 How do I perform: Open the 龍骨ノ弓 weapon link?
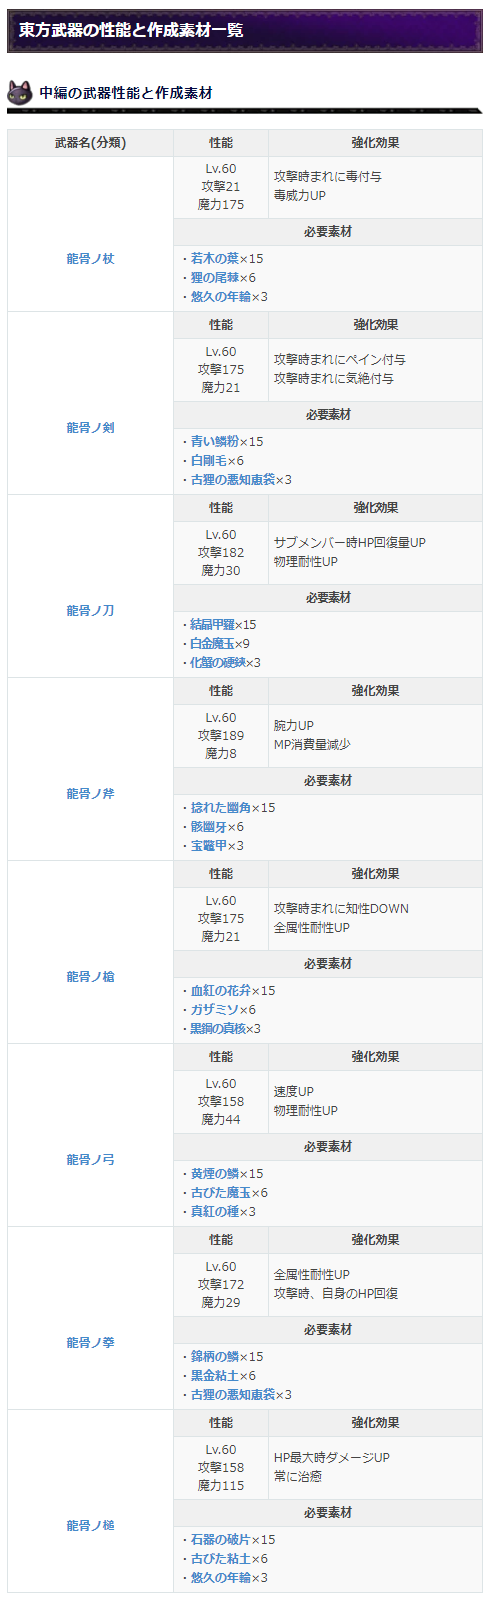click(90, 1160)
